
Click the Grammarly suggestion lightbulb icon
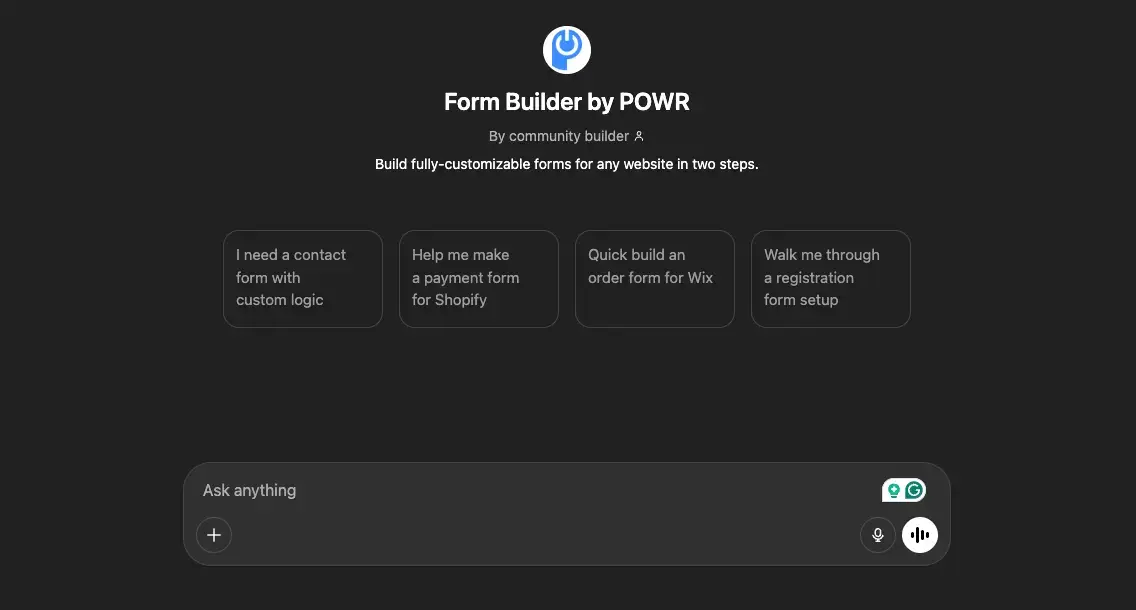pyautogui.click(x=893, y=490)
